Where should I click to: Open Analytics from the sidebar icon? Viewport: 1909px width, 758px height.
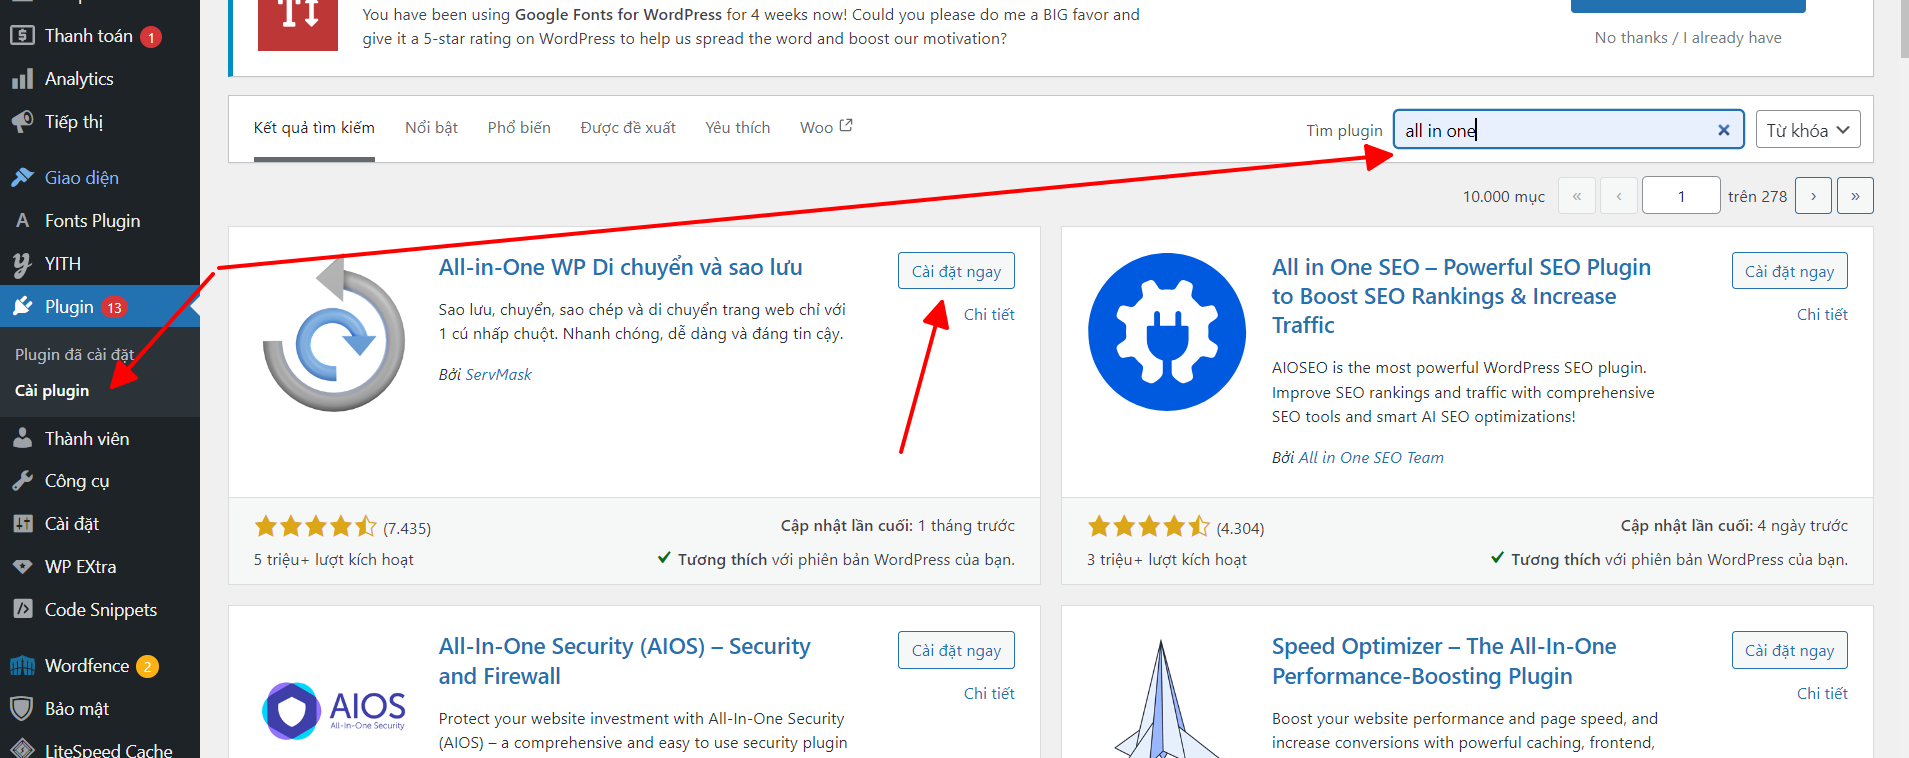[x=22, y=79]
